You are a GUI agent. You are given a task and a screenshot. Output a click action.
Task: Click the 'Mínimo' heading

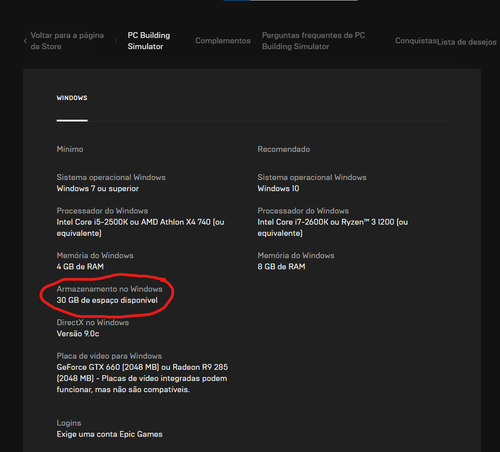click(70, 149)
